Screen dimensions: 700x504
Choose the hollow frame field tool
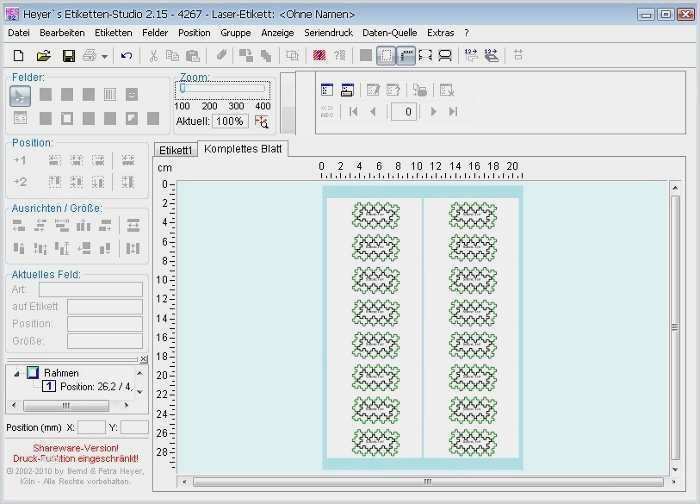[x=67, y=118]
